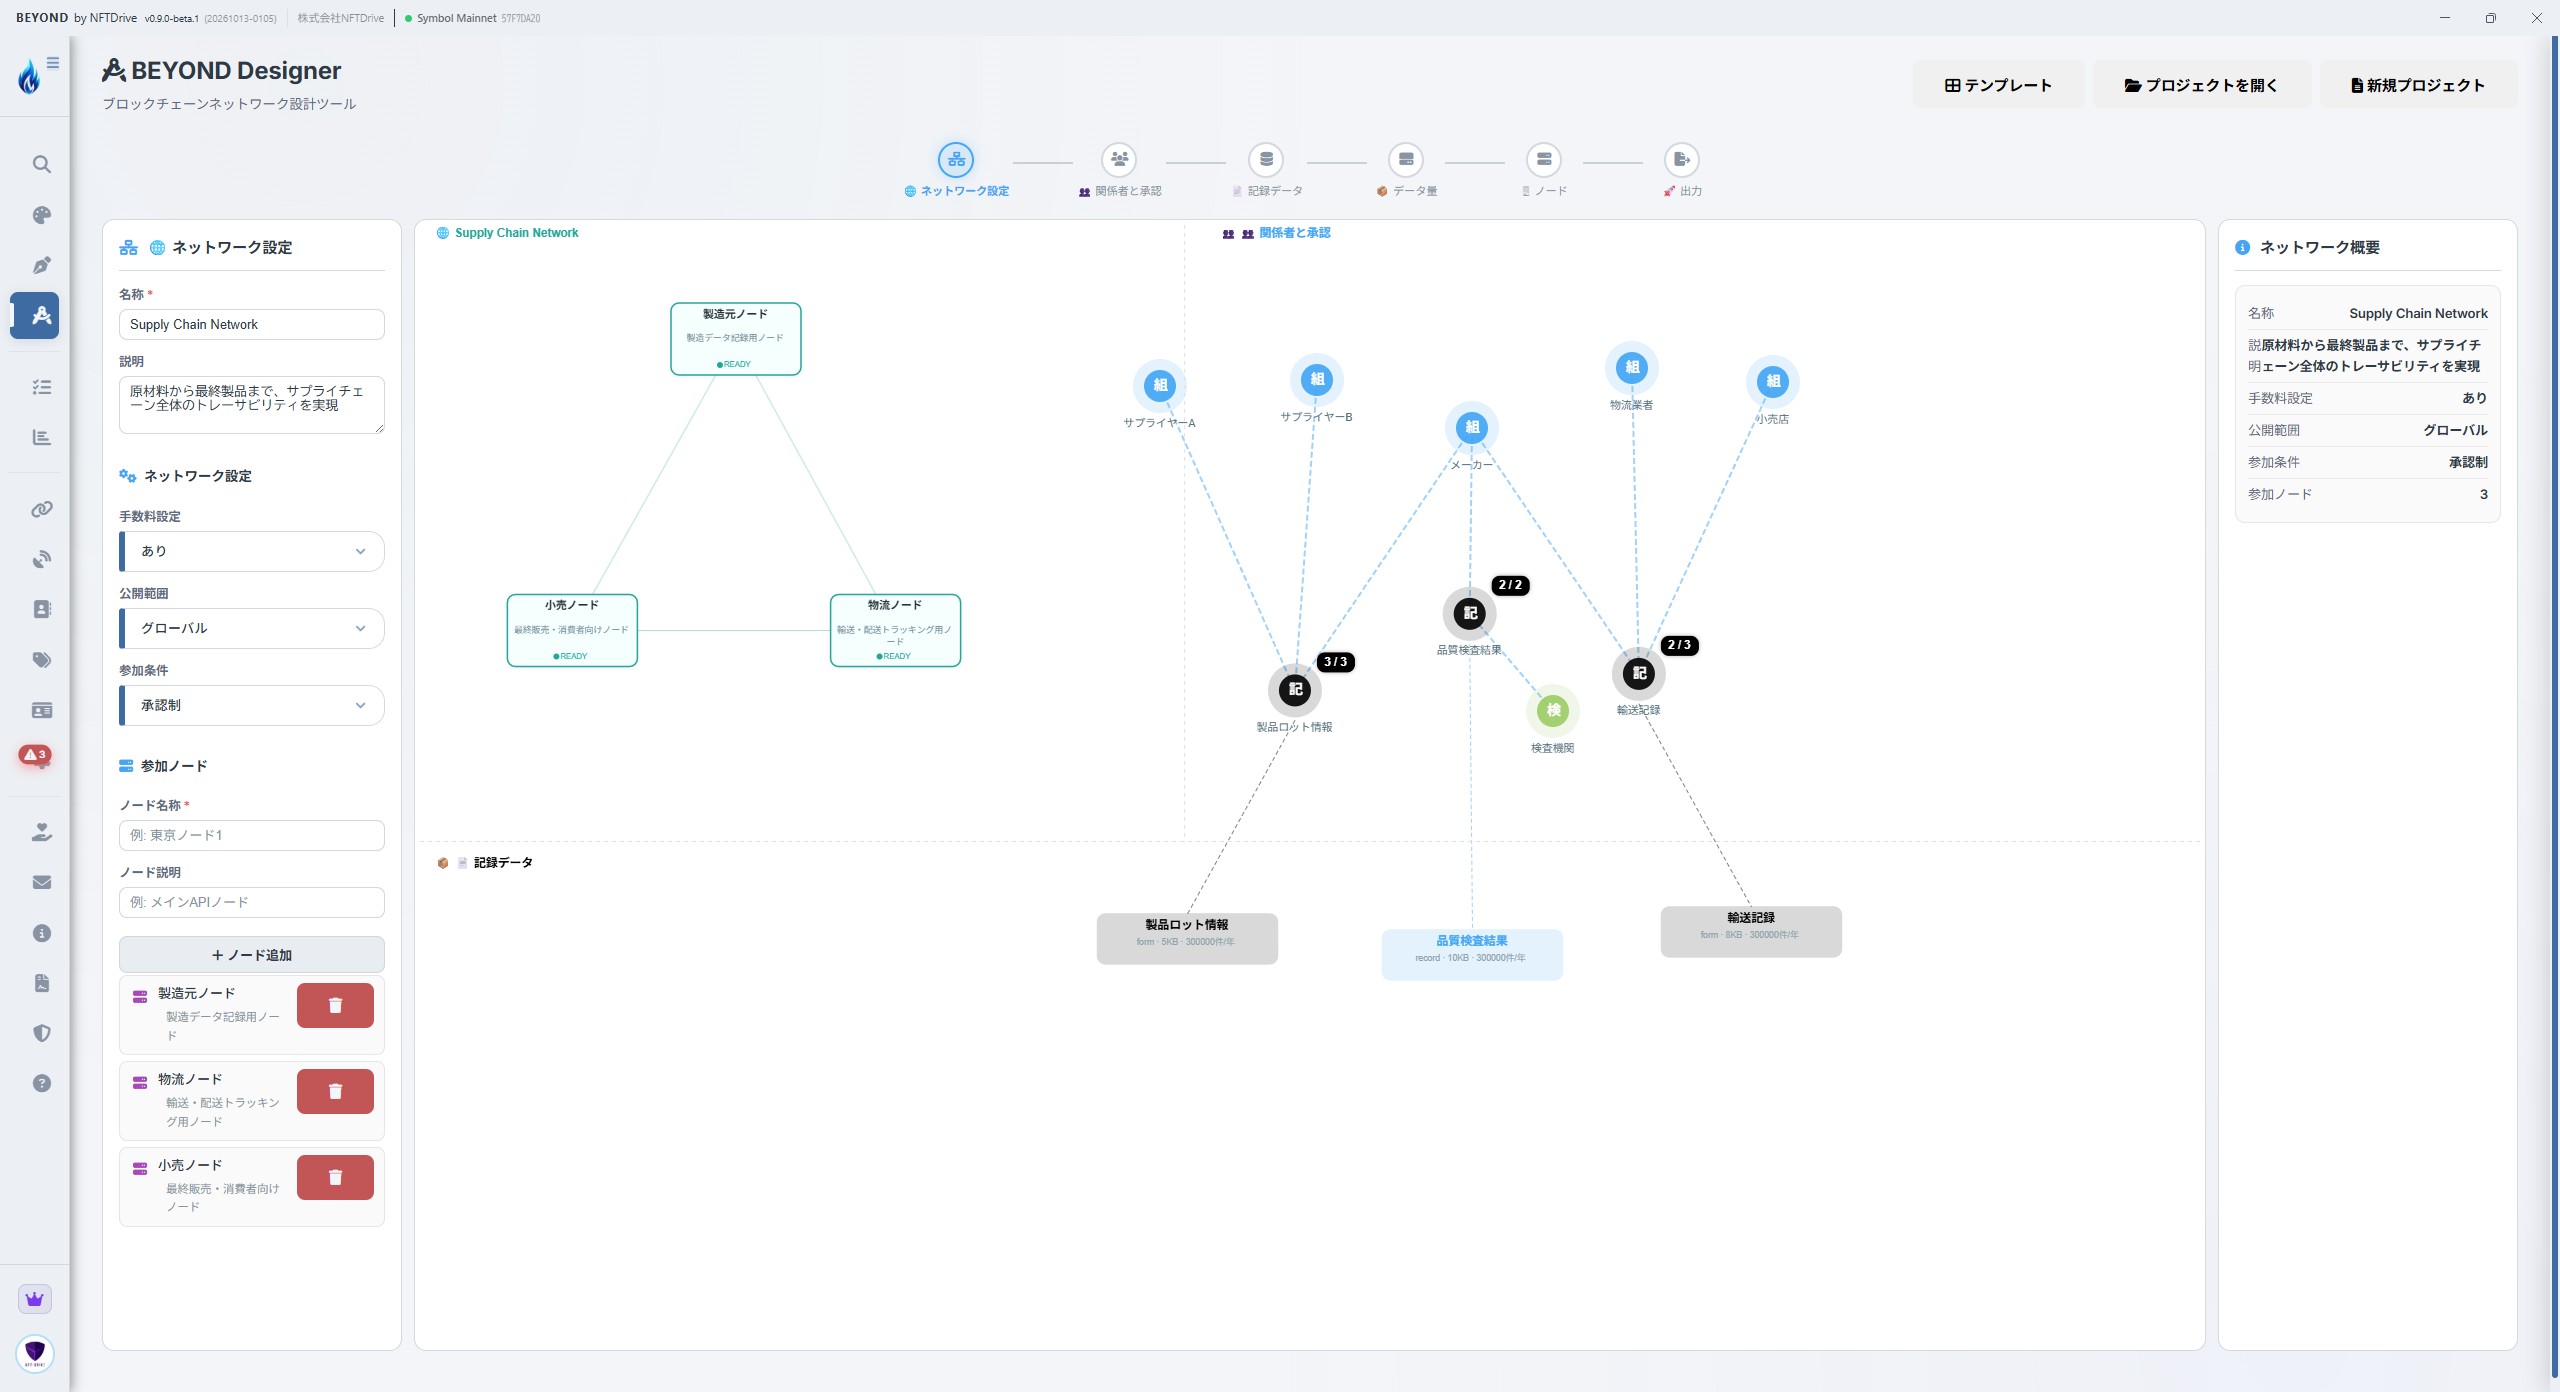Click the link chain sidebar icon
Viewport: 2560px width, 1392px height.
click(41, 509)
